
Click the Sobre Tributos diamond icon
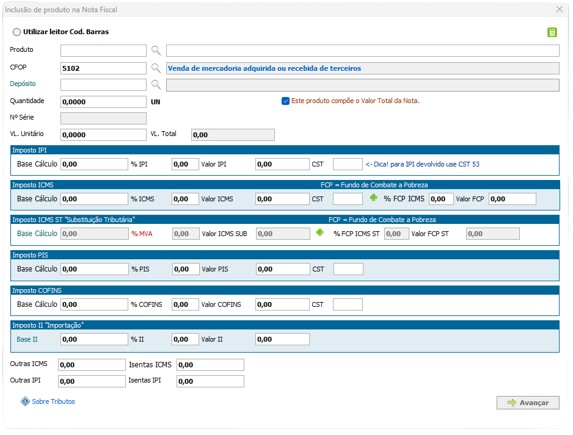[x=25, y=401]
